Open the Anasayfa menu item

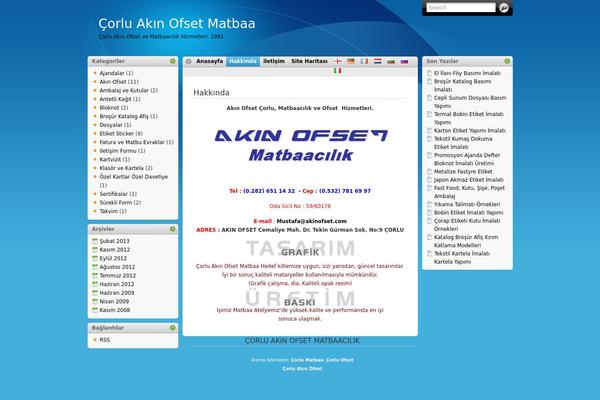coord(210,61)
